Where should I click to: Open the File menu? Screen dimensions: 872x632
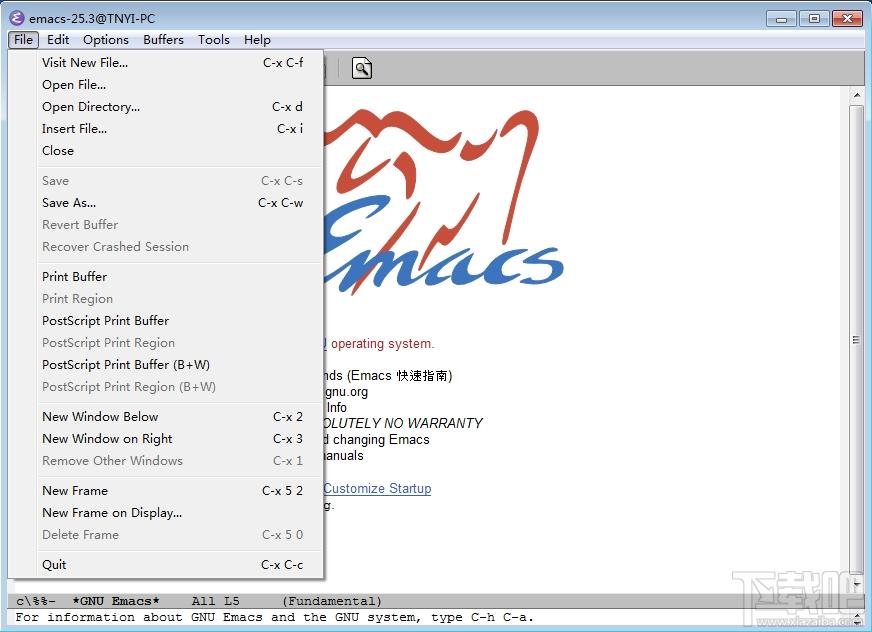point(23,40)
